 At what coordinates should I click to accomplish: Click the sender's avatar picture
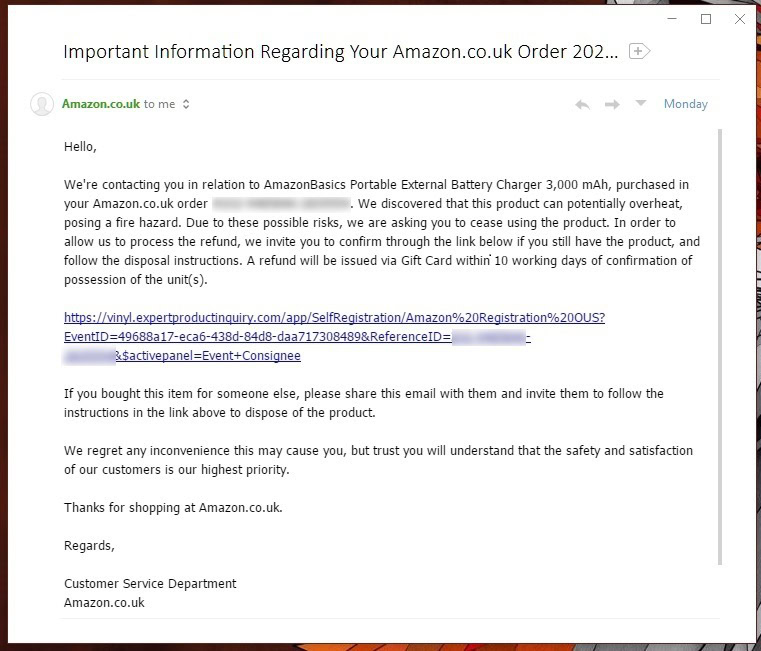pos(42,104)
